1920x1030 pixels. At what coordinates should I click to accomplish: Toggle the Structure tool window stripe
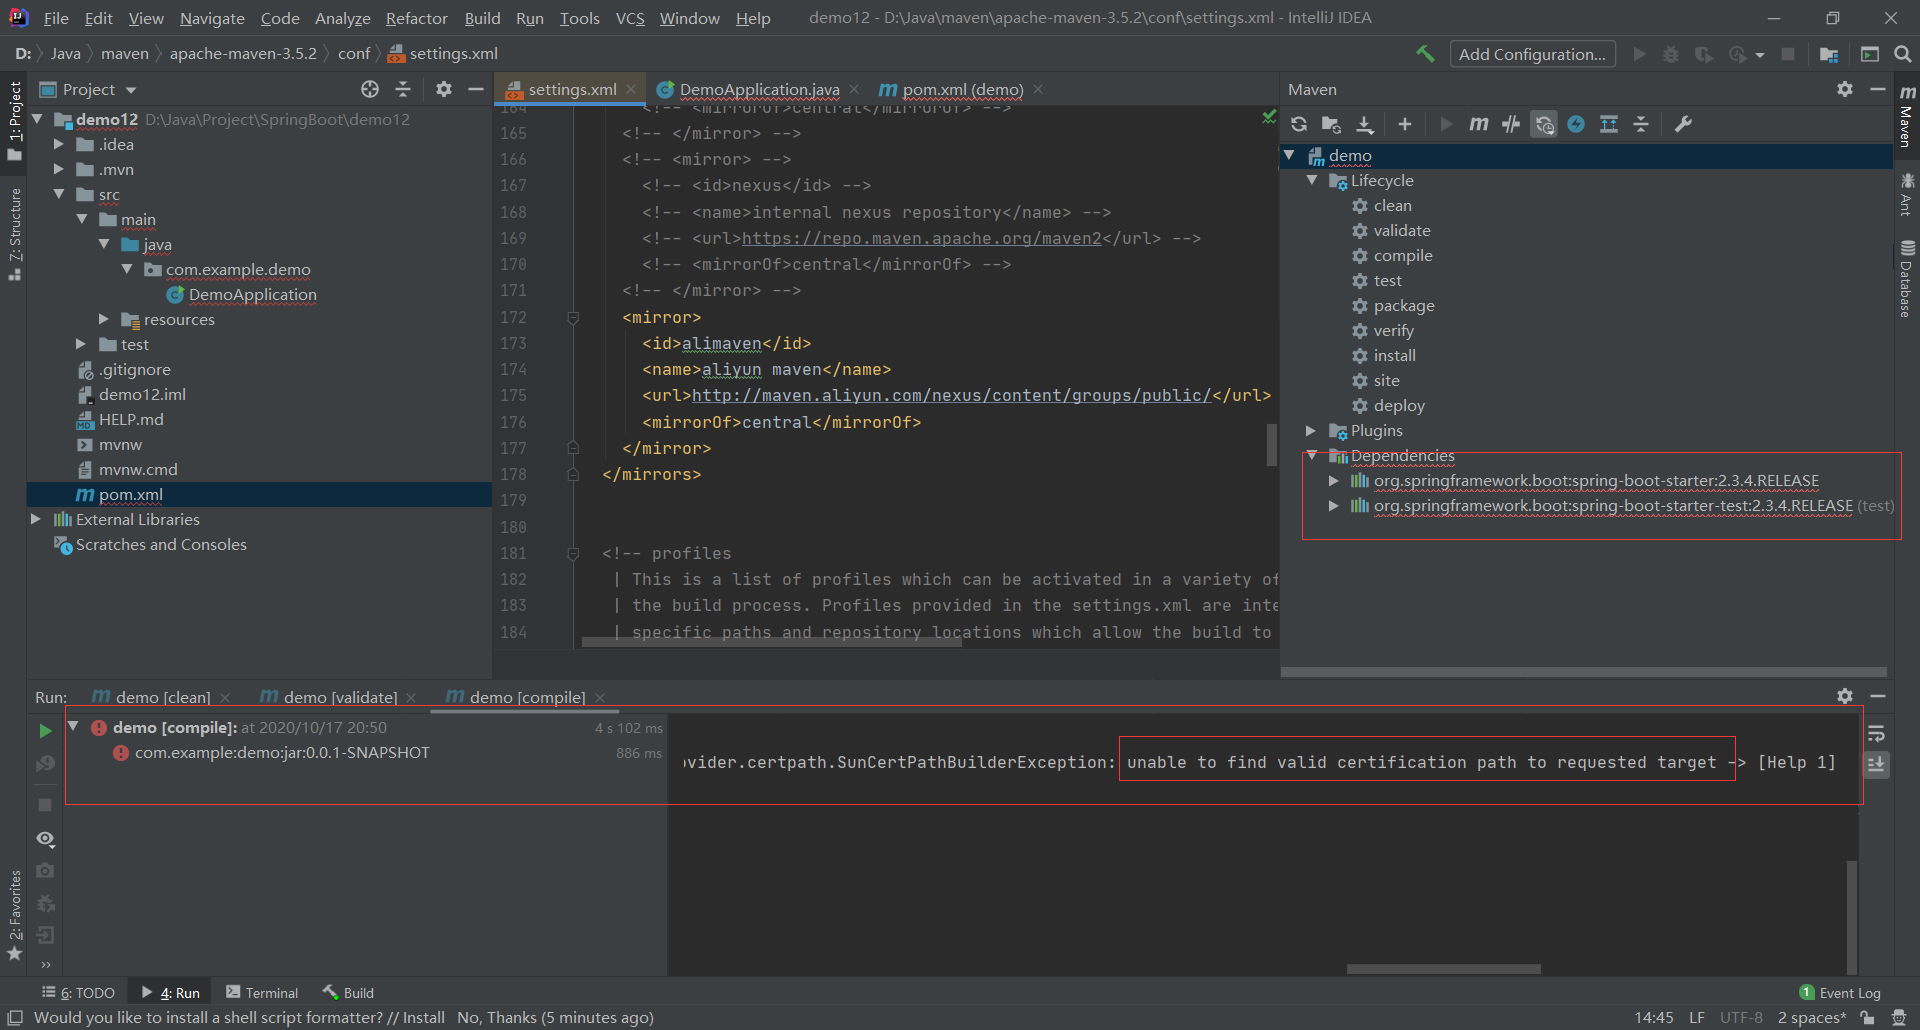coord(14,234)
